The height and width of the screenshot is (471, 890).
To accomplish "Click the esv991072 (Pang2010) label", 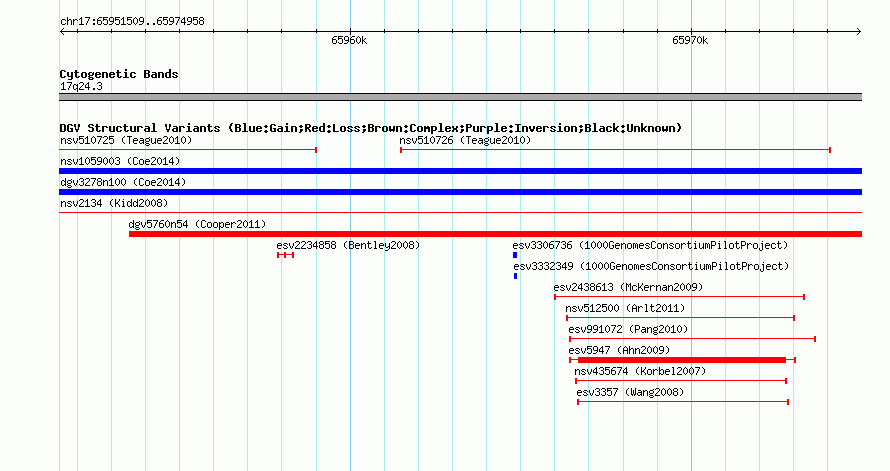I will (x=628, y=329).
